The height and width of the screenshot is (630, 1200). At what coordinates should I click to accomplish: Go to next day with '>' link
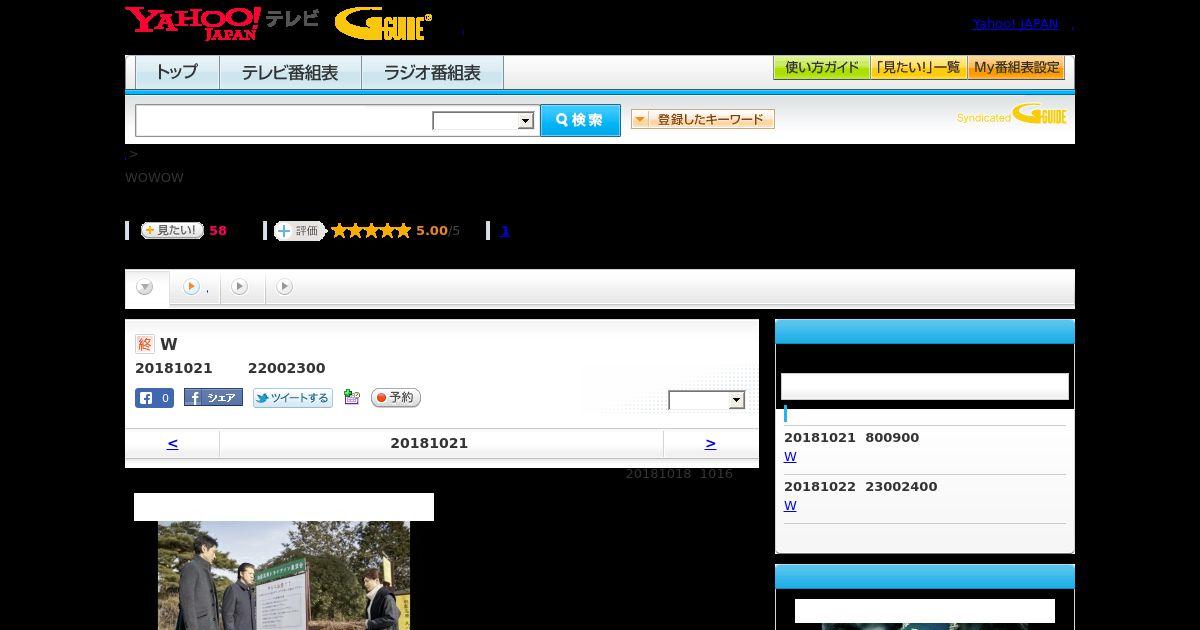click(x=710, y=443)
